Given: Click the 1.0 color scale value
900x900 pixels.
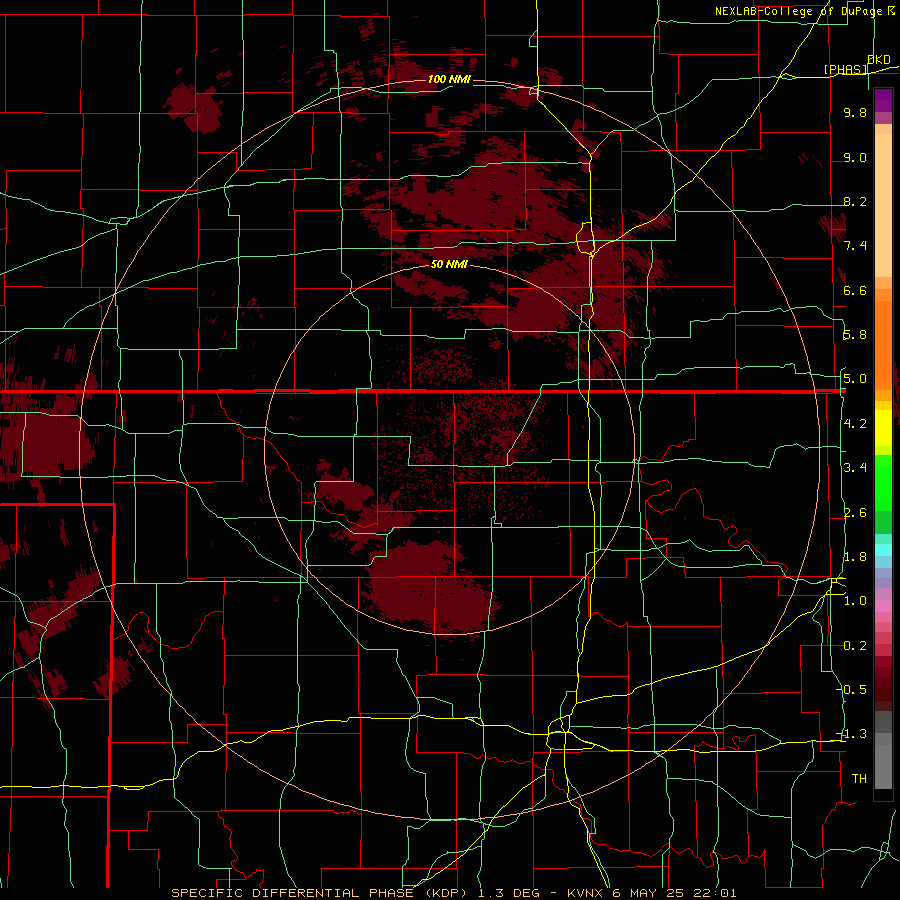Looking at the screenshot, I should (855, 601).
